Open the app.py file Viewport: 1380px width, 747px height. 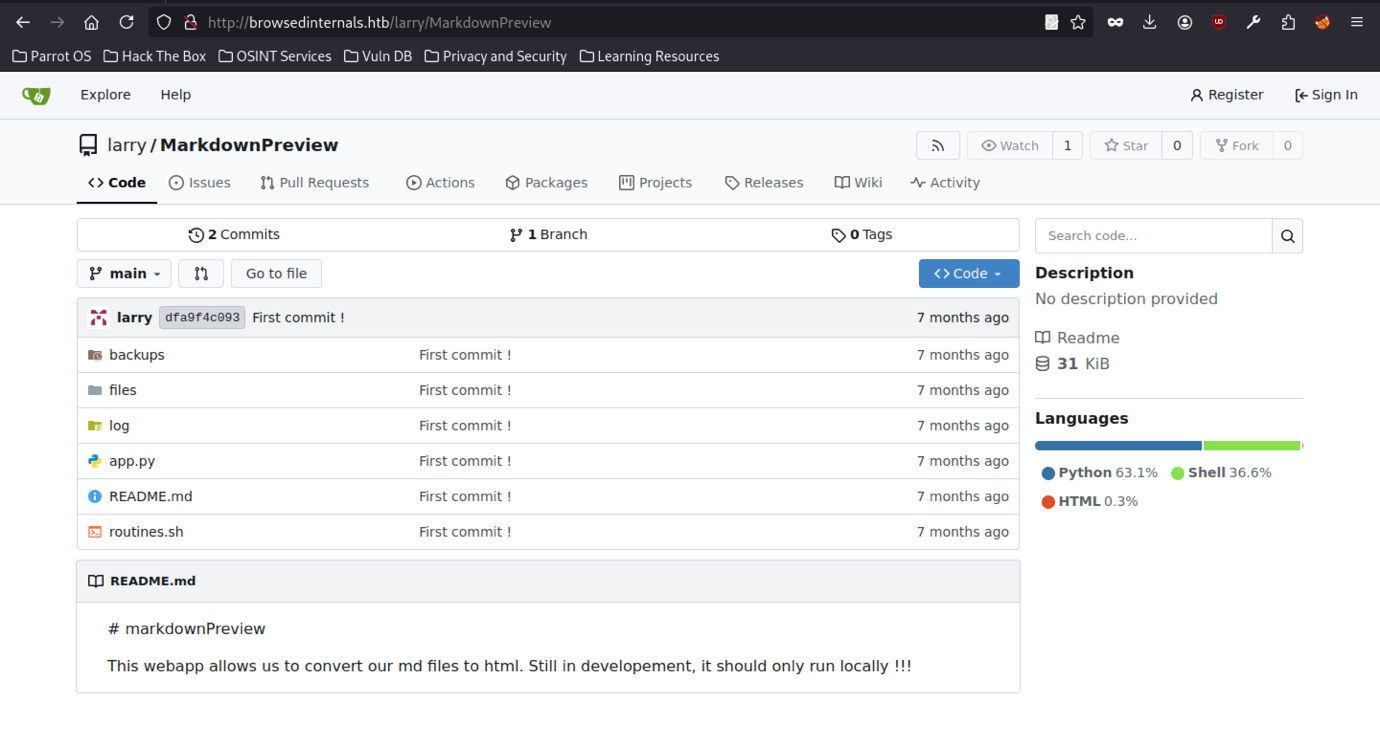pos(132,461)
